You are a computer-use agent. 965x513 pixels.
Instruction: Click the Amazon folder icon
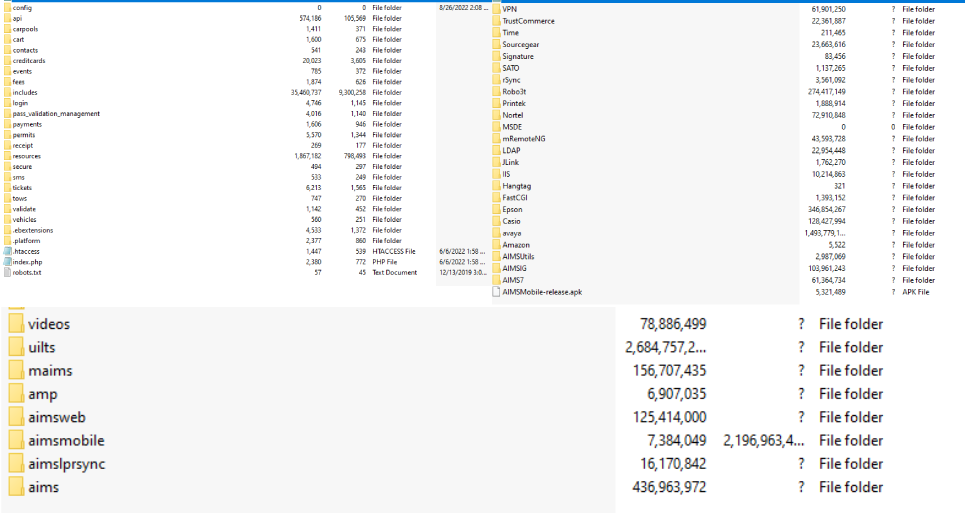(496, 245)
